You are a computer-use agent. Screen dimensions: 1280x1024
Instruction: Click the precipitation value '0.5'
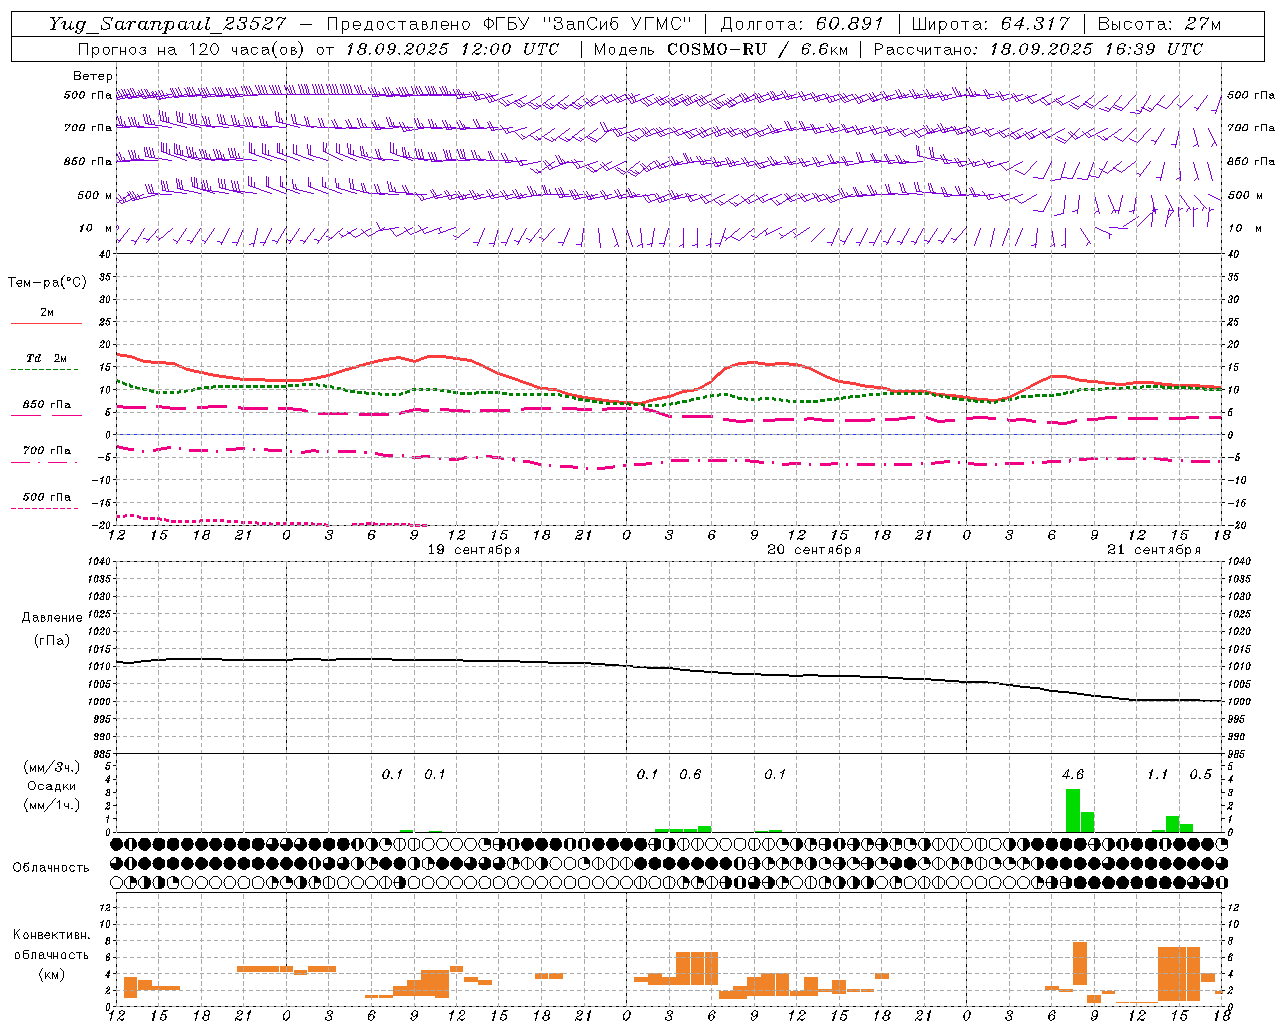click(x=1200, y=774)
